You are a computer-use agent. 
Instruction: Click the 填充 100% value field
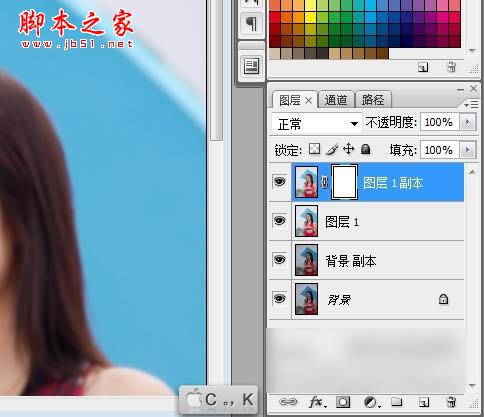point(440,149)
